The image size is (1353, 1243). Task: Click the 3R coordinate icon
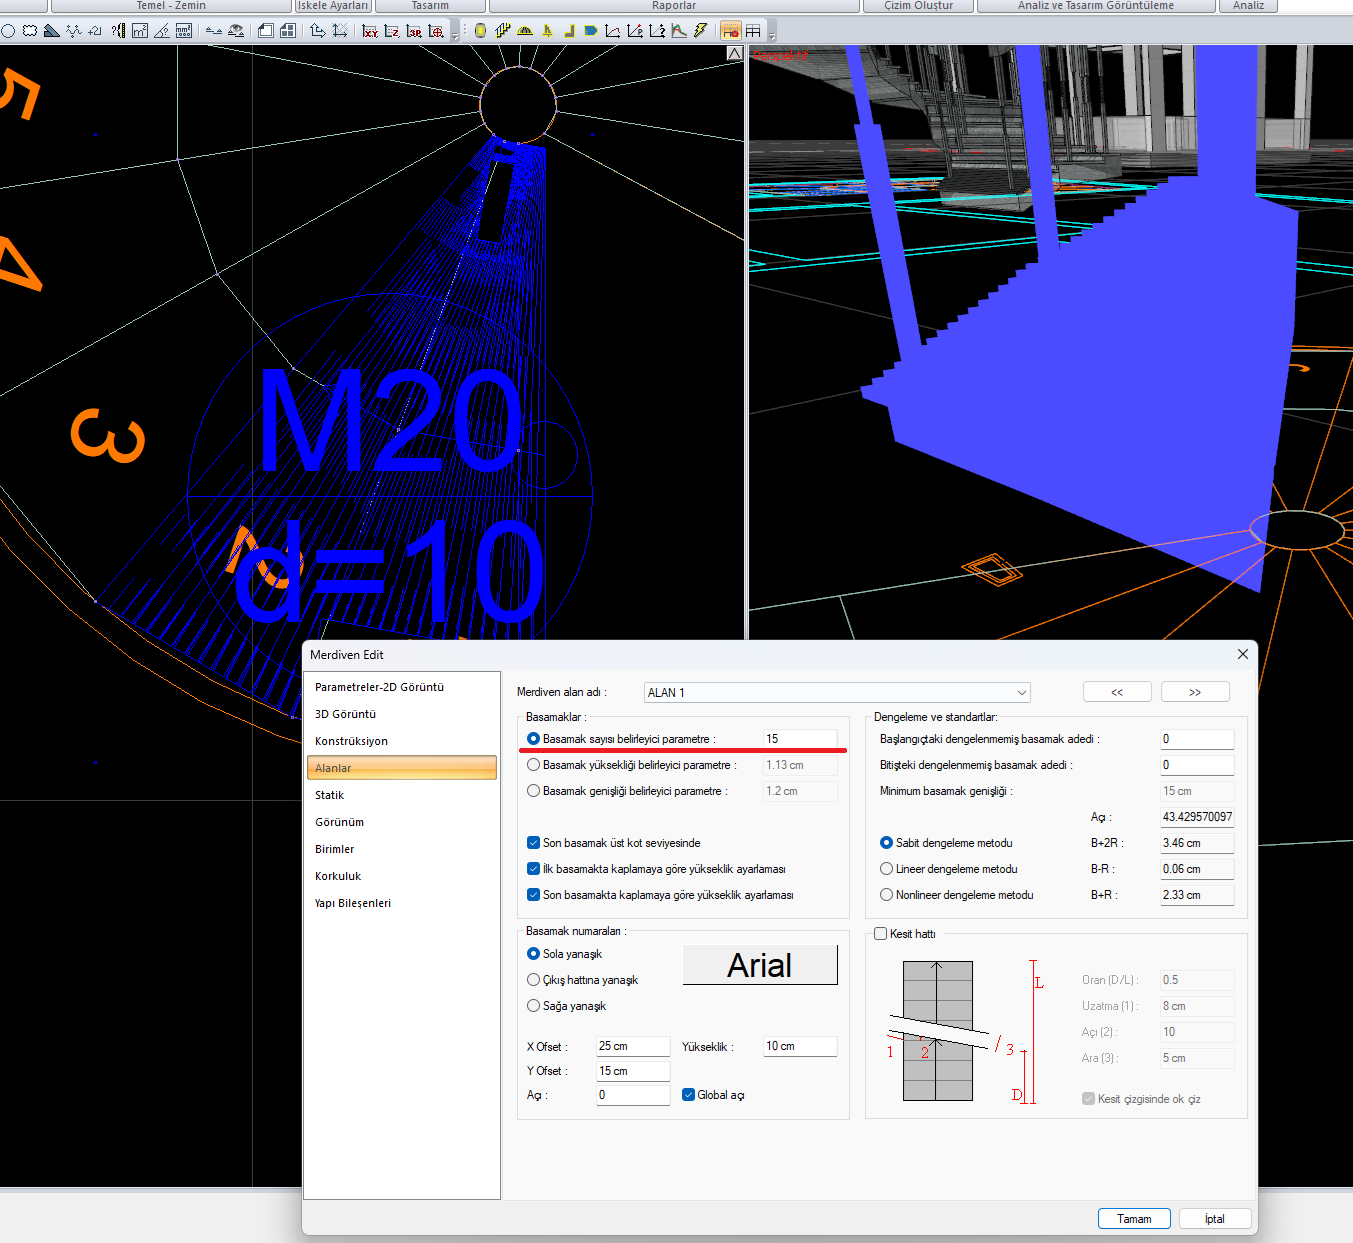tap(414, 31)
